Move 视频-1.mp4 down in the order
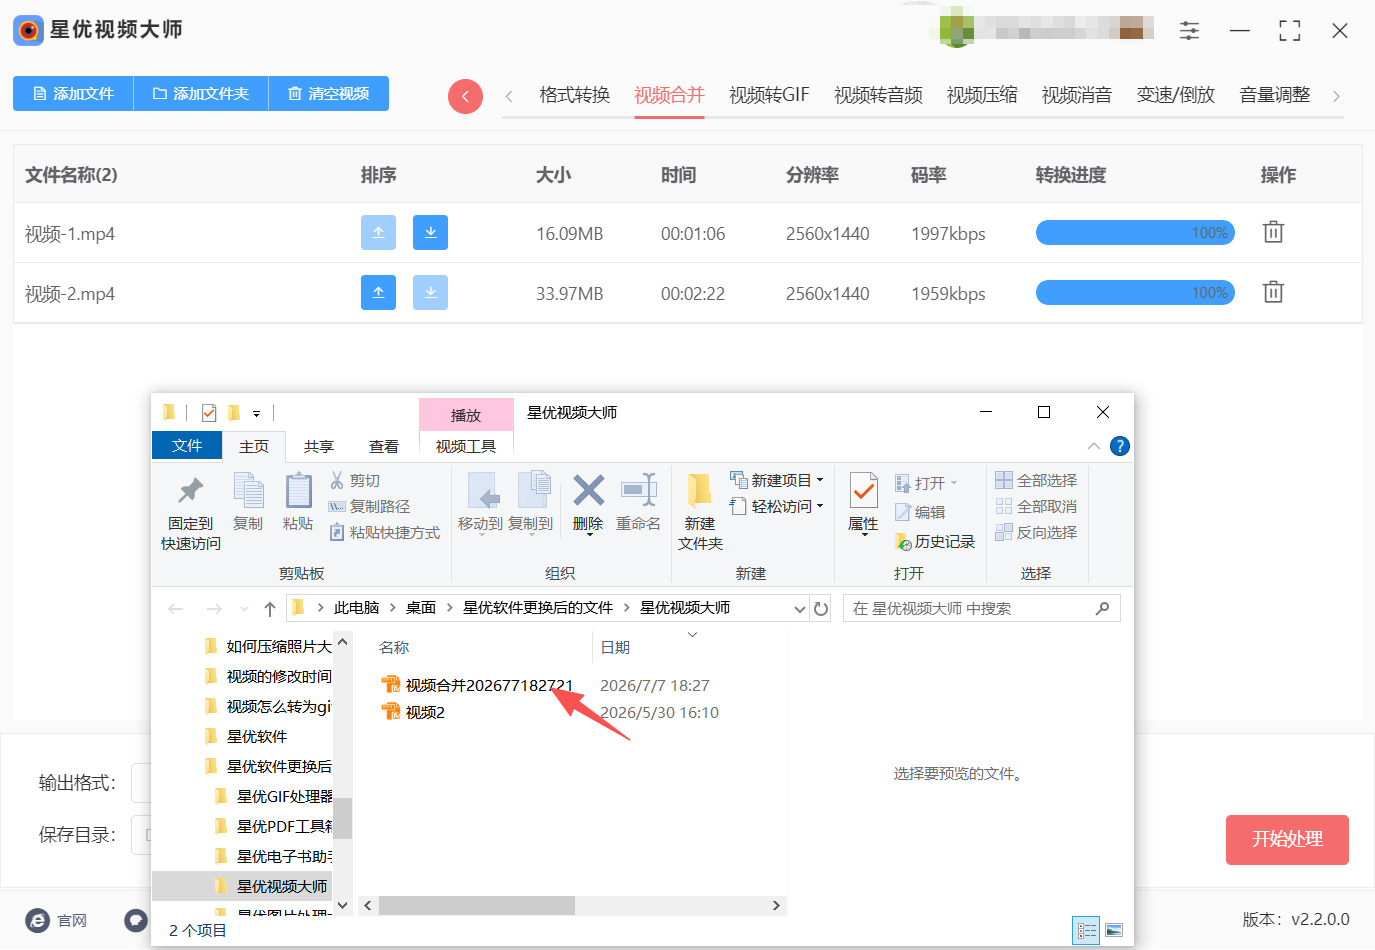The height and width of the screenshot is (950, 1375). 430,232
